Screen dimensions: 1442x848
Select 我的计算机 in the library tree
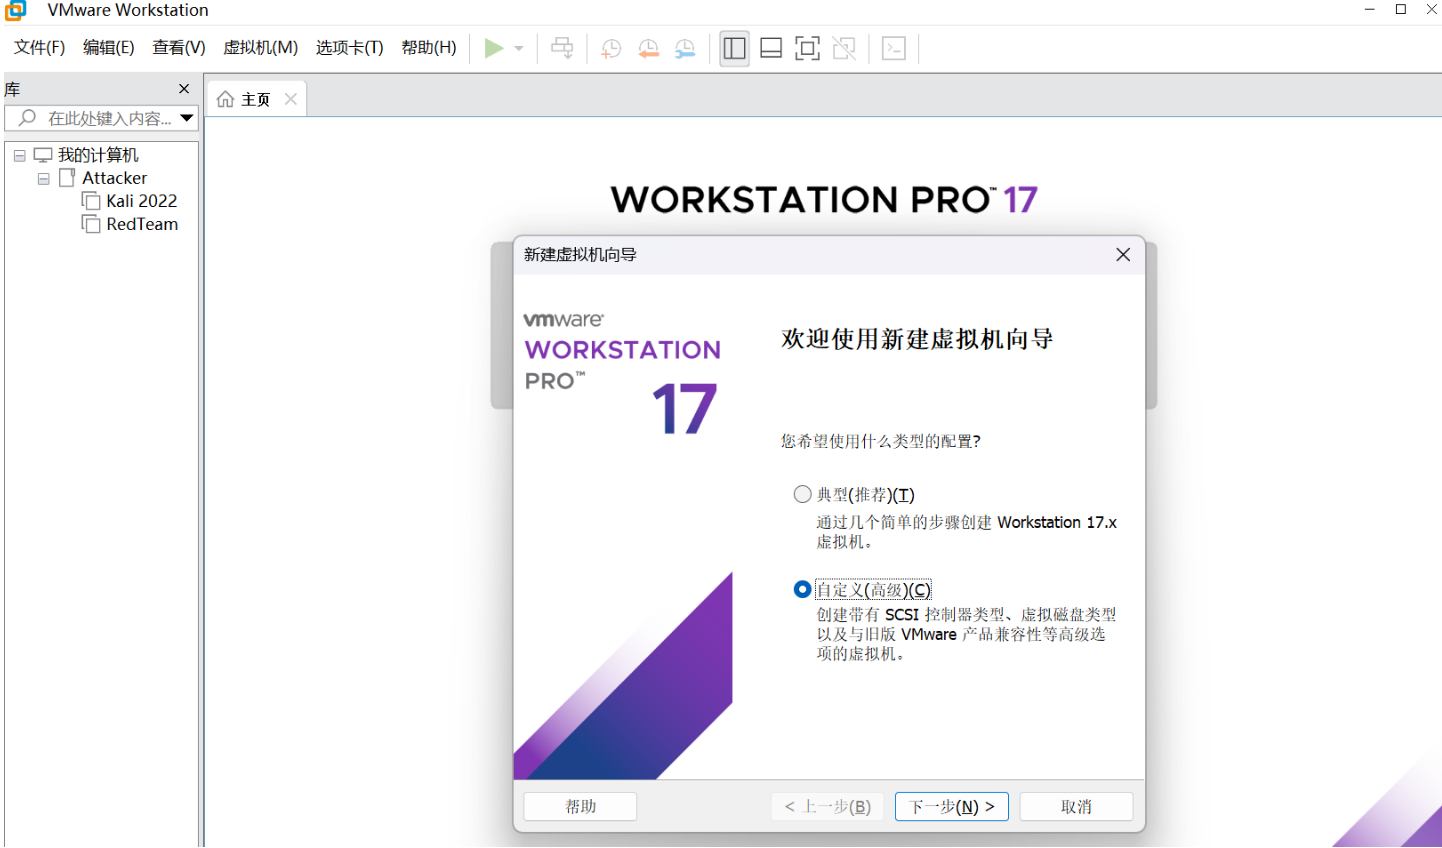98,155
